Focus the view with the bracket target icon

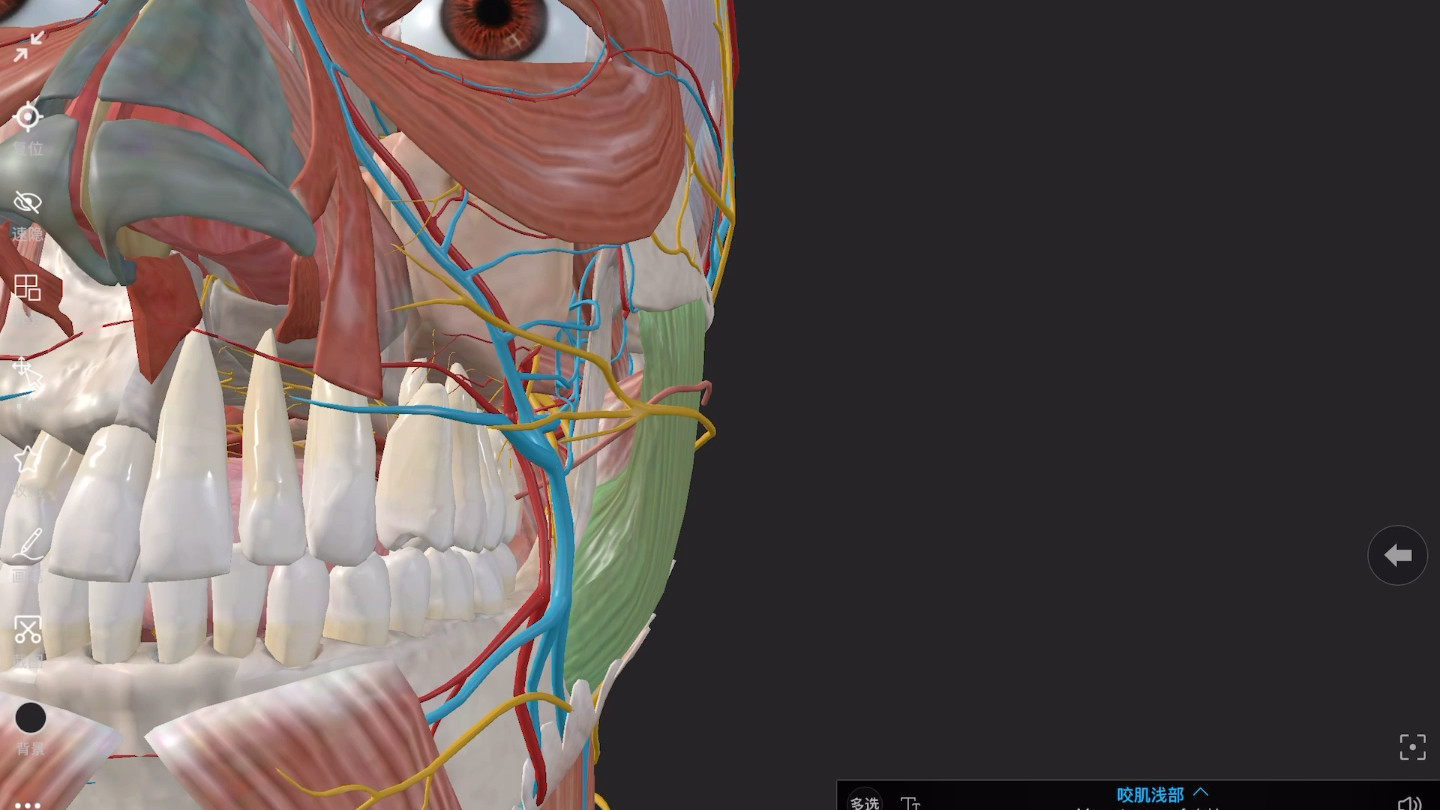[1412, 747]
